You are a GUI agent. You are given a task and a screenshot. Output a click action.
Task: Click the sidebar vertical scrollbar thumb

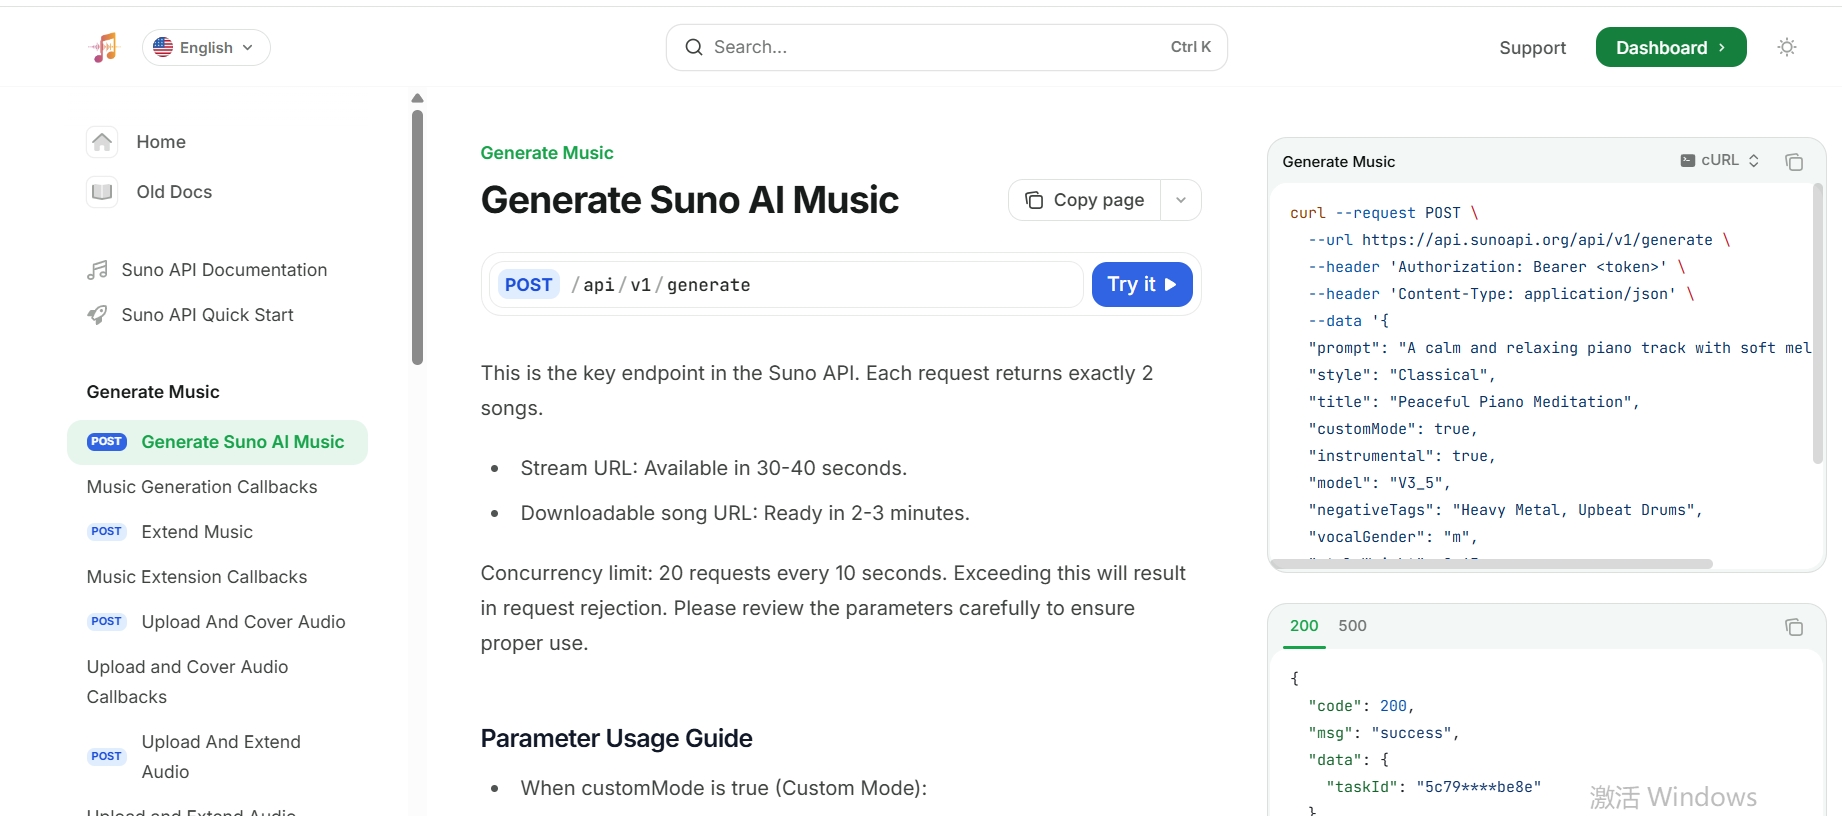pos(417,237)
